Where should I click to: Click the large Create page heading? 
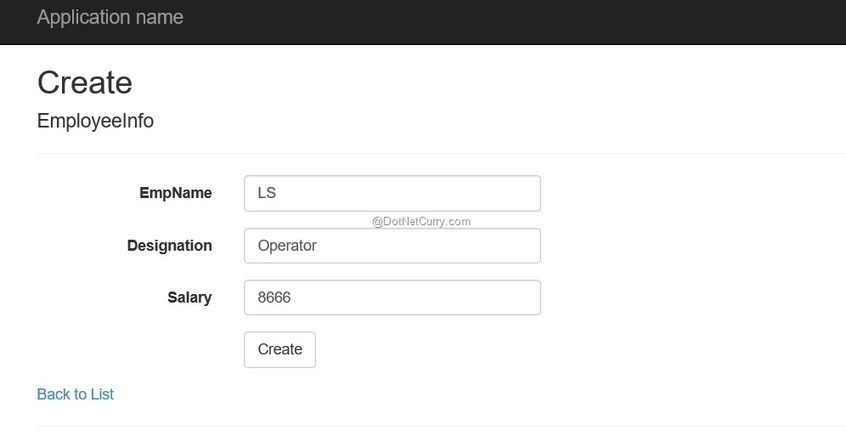click(x=85, y=82)
